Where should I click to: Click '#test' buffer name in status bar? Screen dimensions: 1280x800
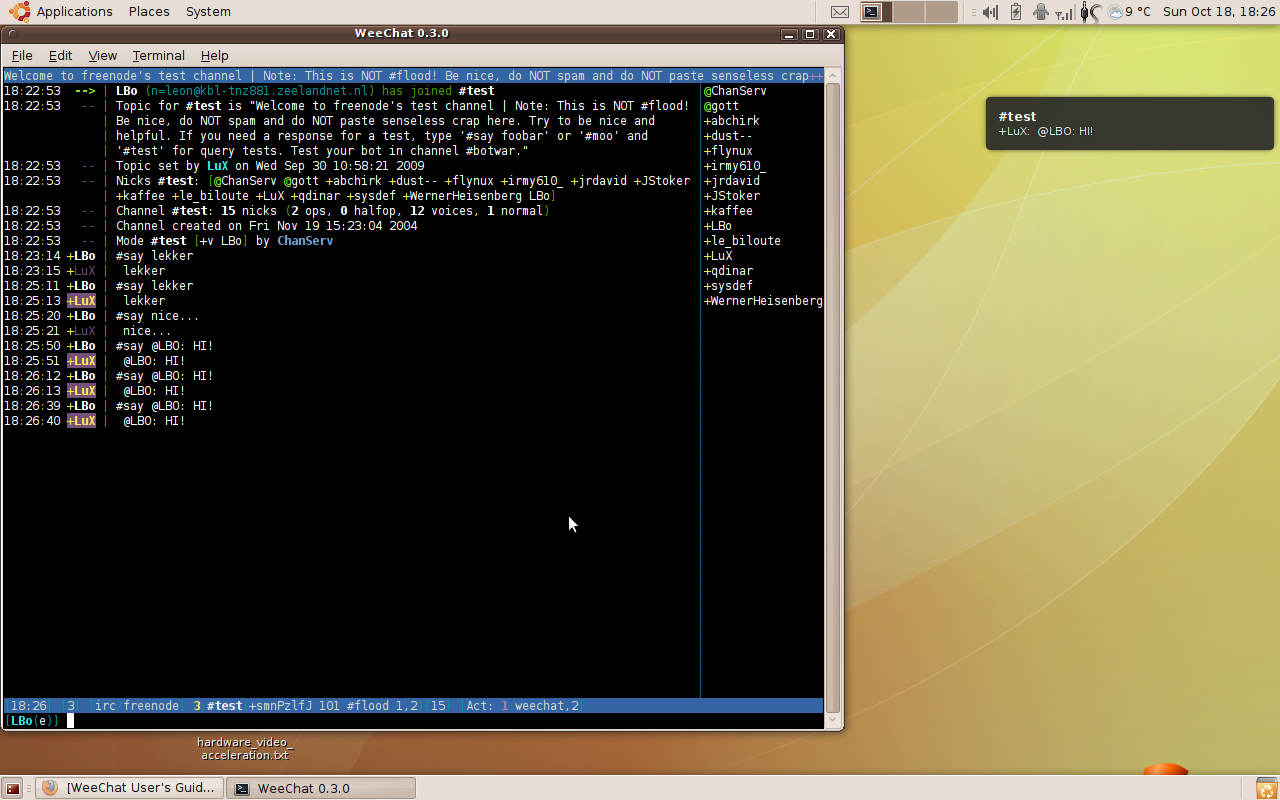pos(225,706)
